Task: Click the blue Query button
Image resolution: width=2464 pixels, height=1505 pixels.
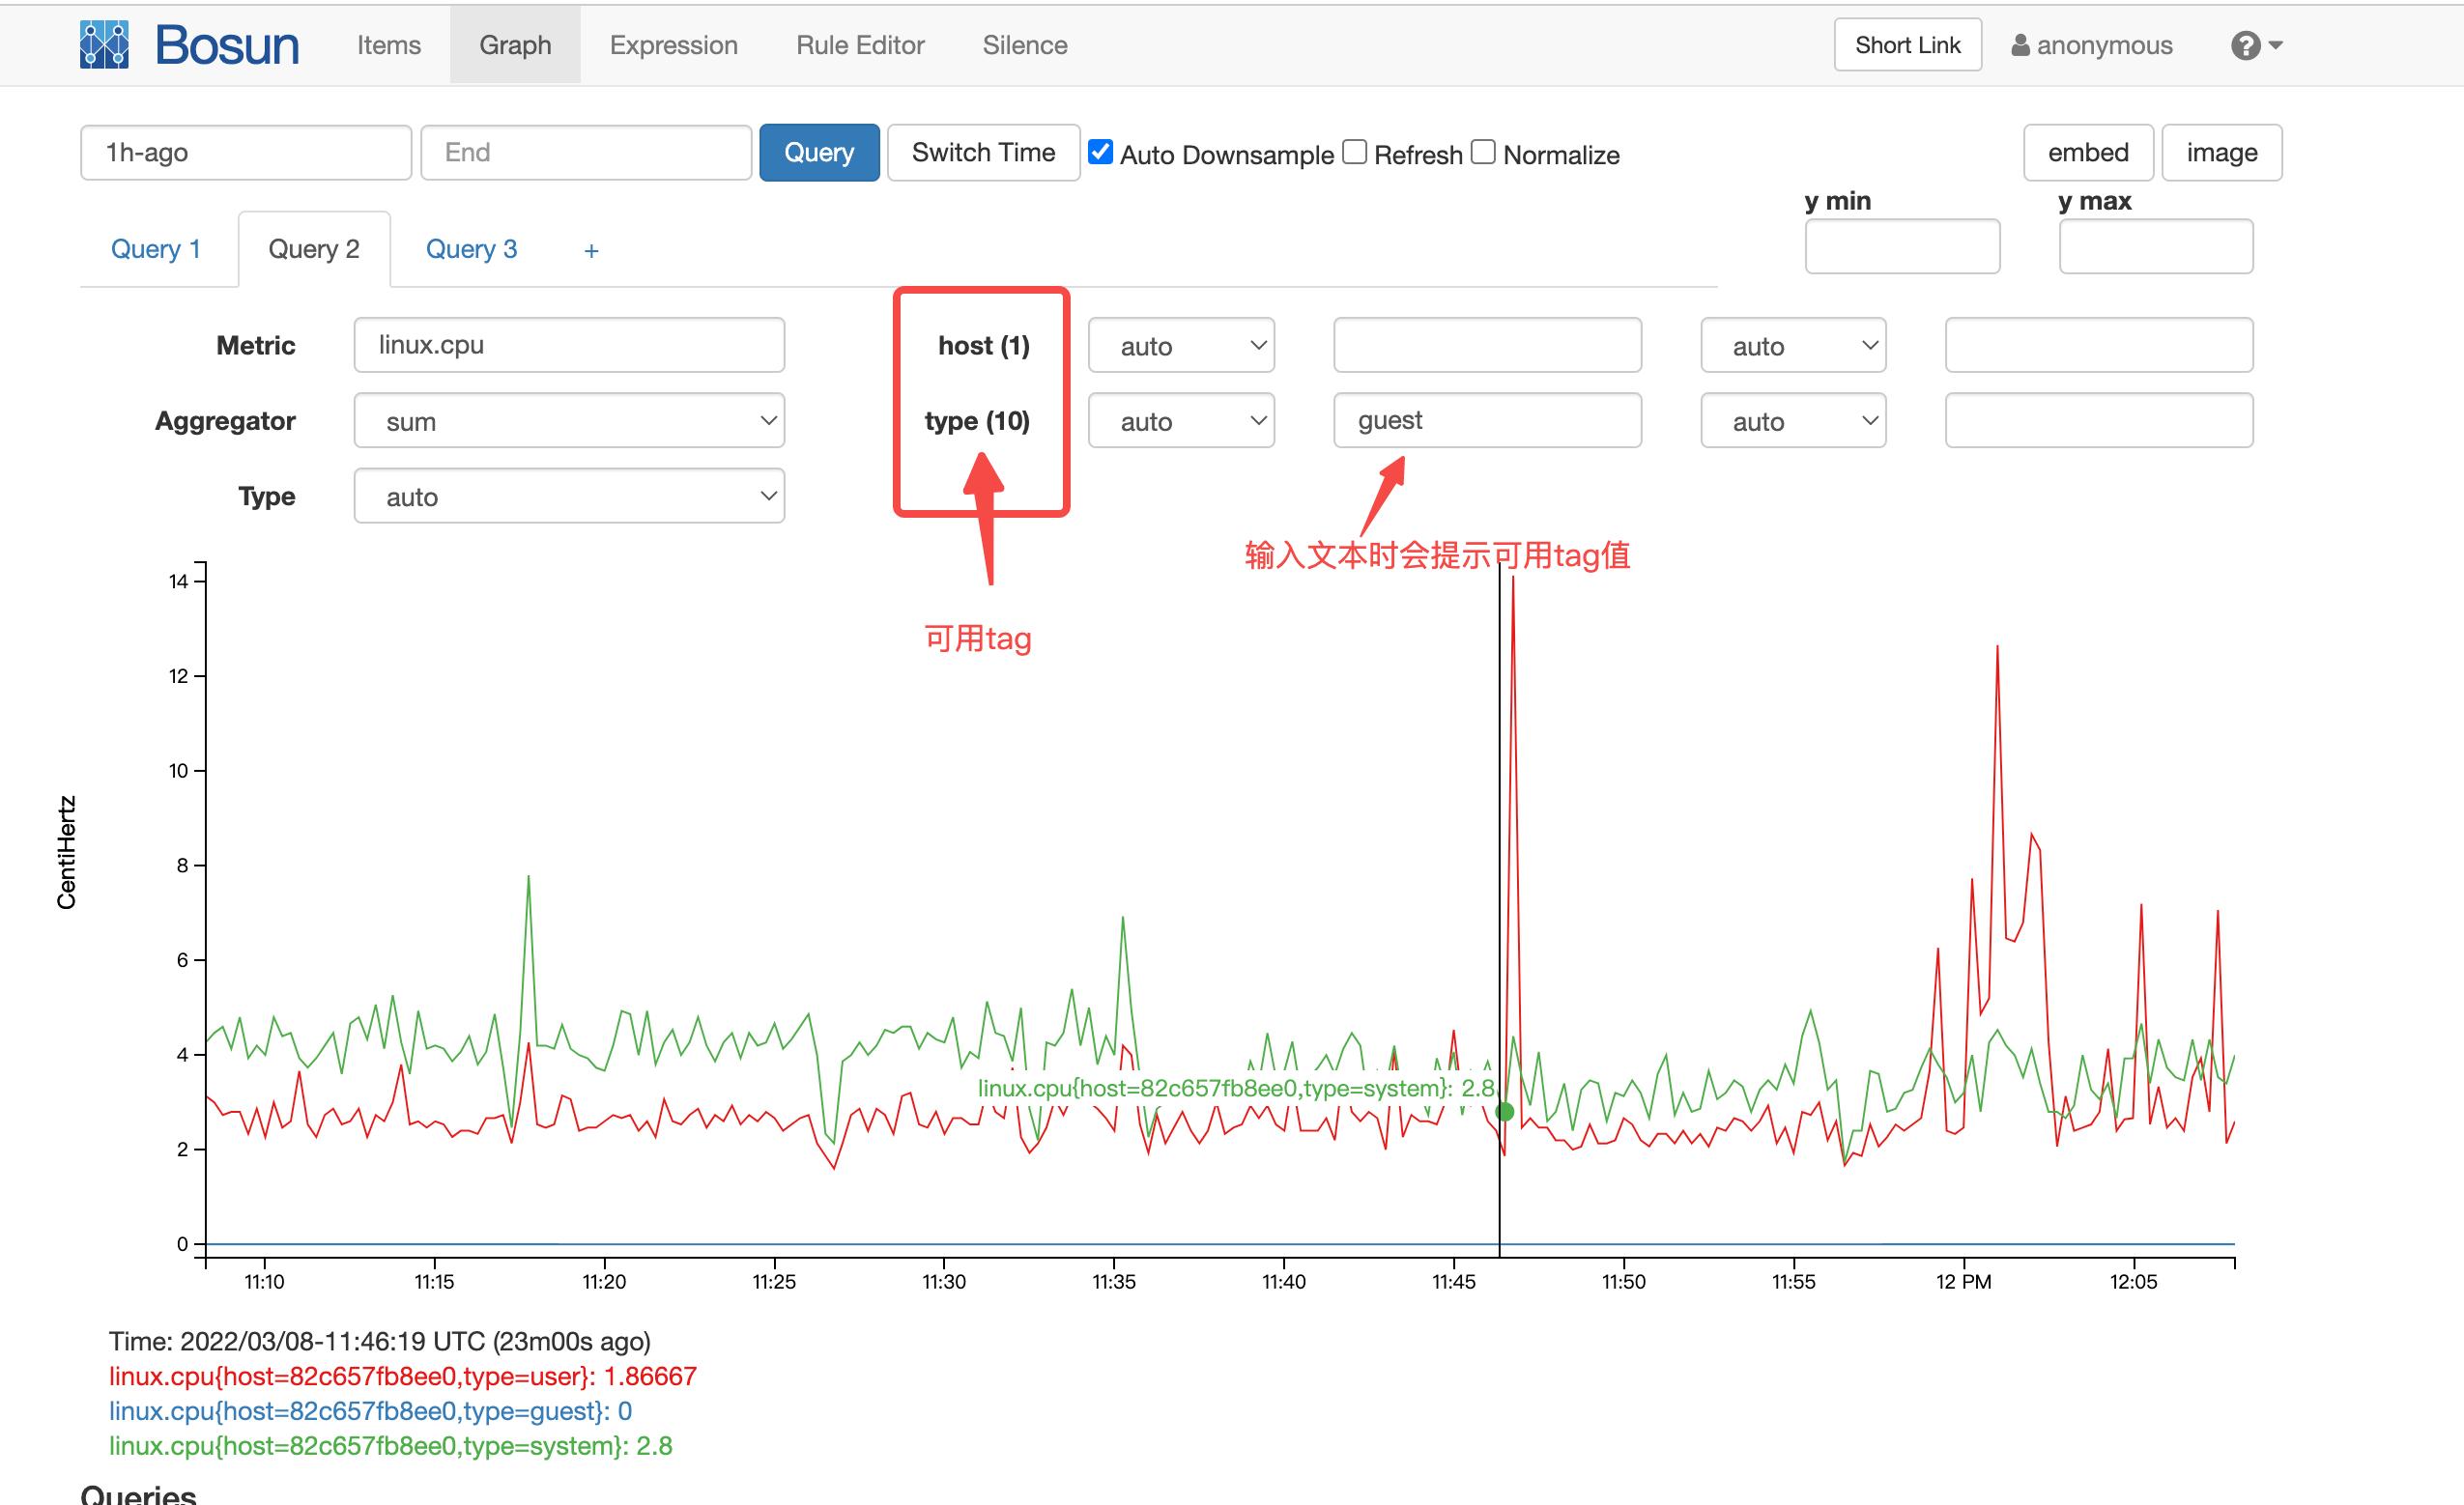Action: pos(819,152)
